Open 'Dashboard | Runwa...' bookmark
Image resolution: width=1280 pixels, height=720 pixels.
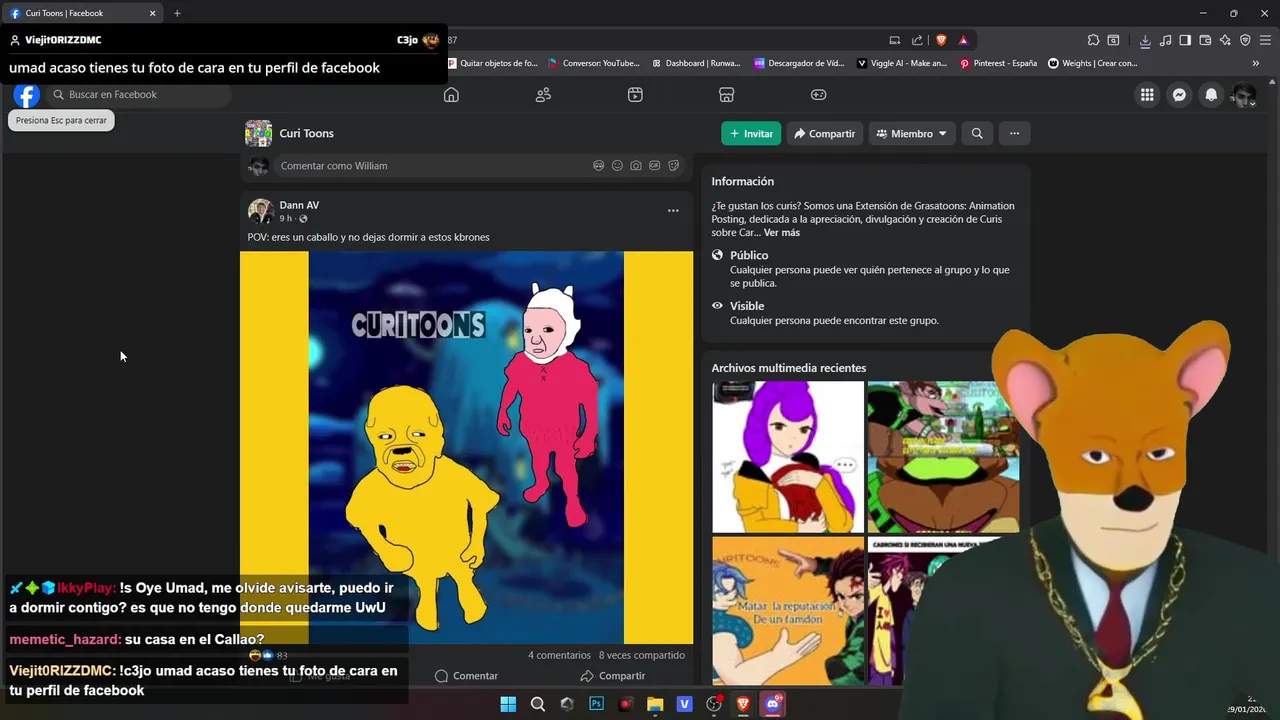point(696,63)
